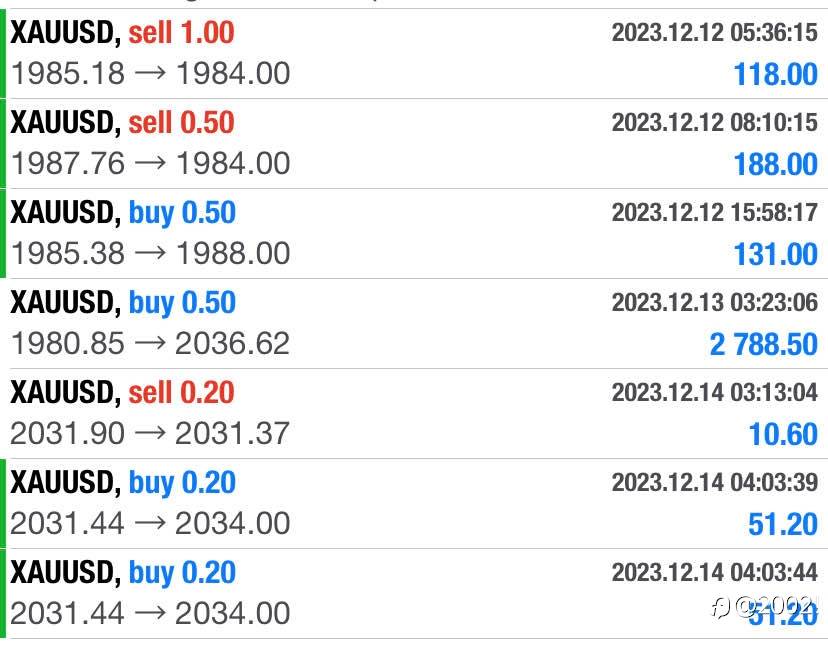This screenshot has height=645, width=828.
Task: Click the 2023.12.12 15:58:17 timestamp
Action: [x=714, y=213]
